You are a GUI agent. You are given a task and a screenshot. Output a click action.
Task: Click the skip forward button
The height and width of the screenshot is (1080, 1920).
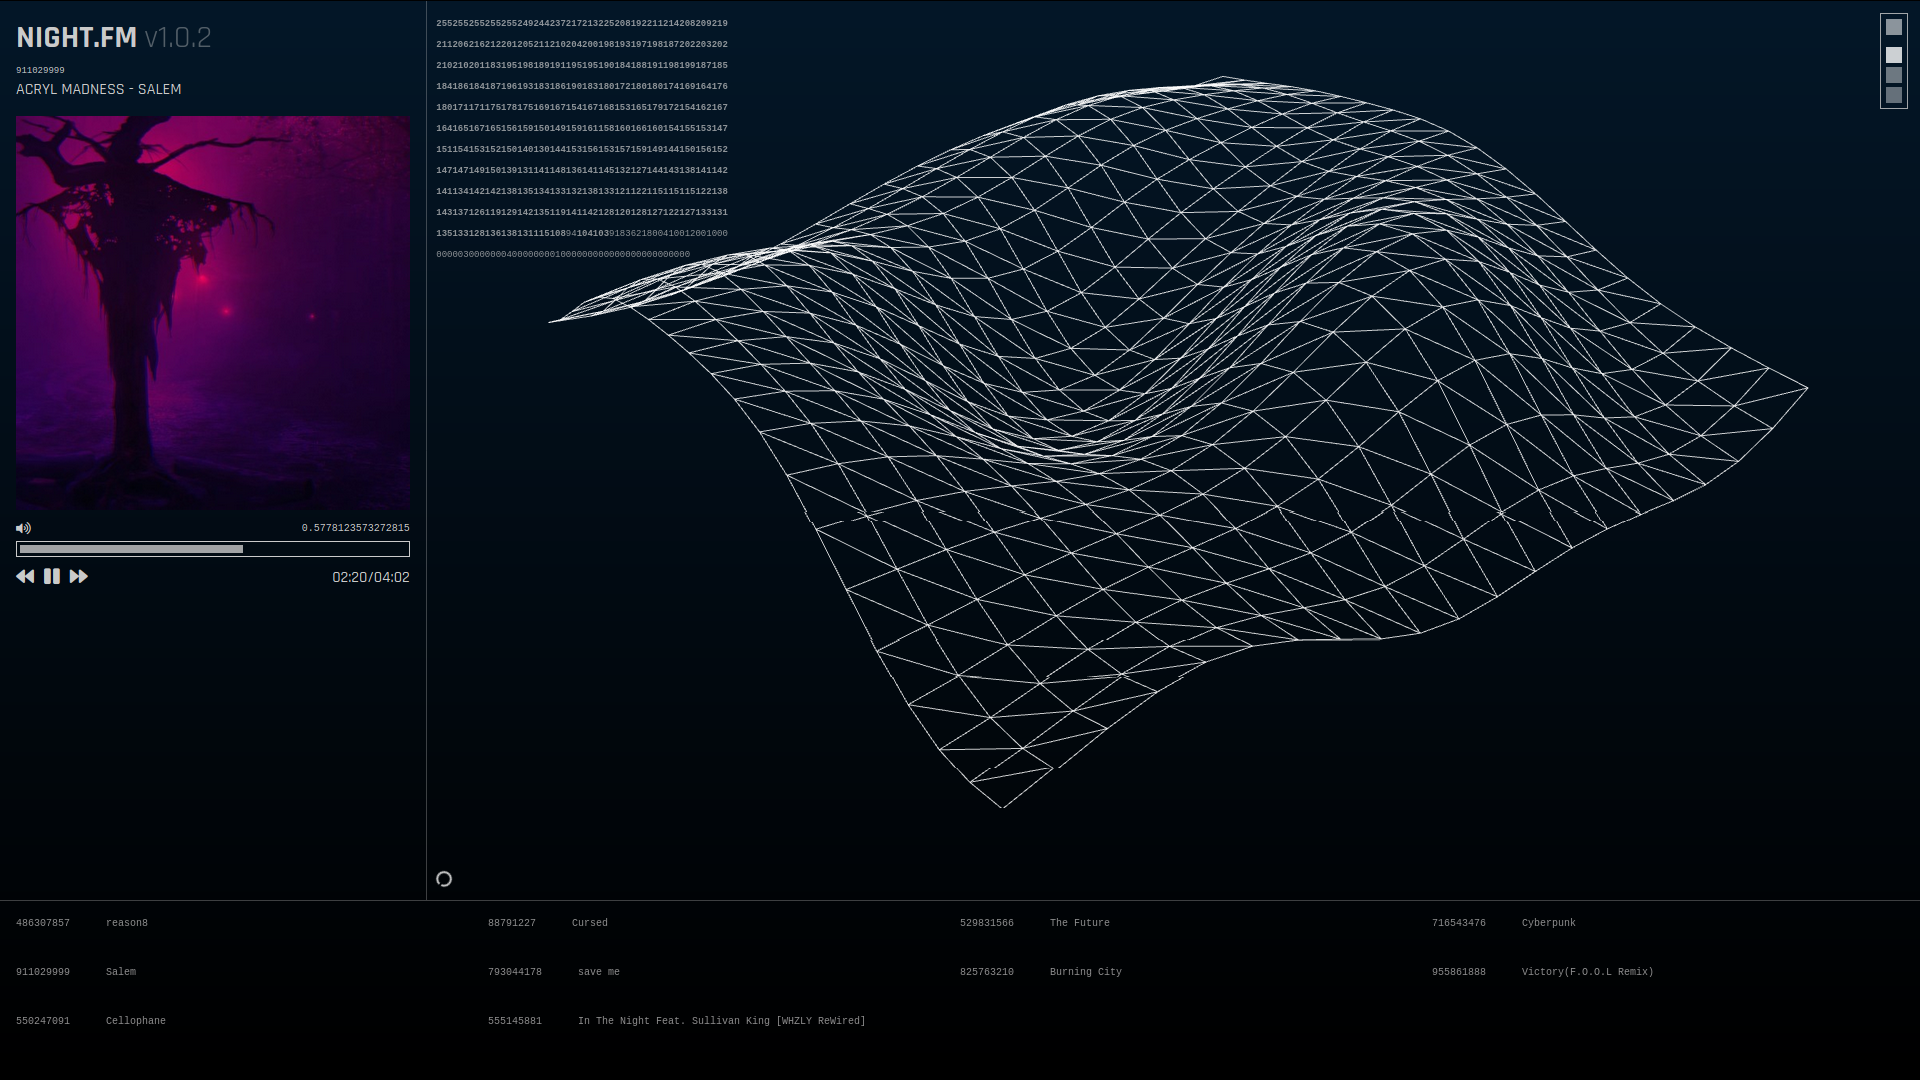[x=78, y=575]
